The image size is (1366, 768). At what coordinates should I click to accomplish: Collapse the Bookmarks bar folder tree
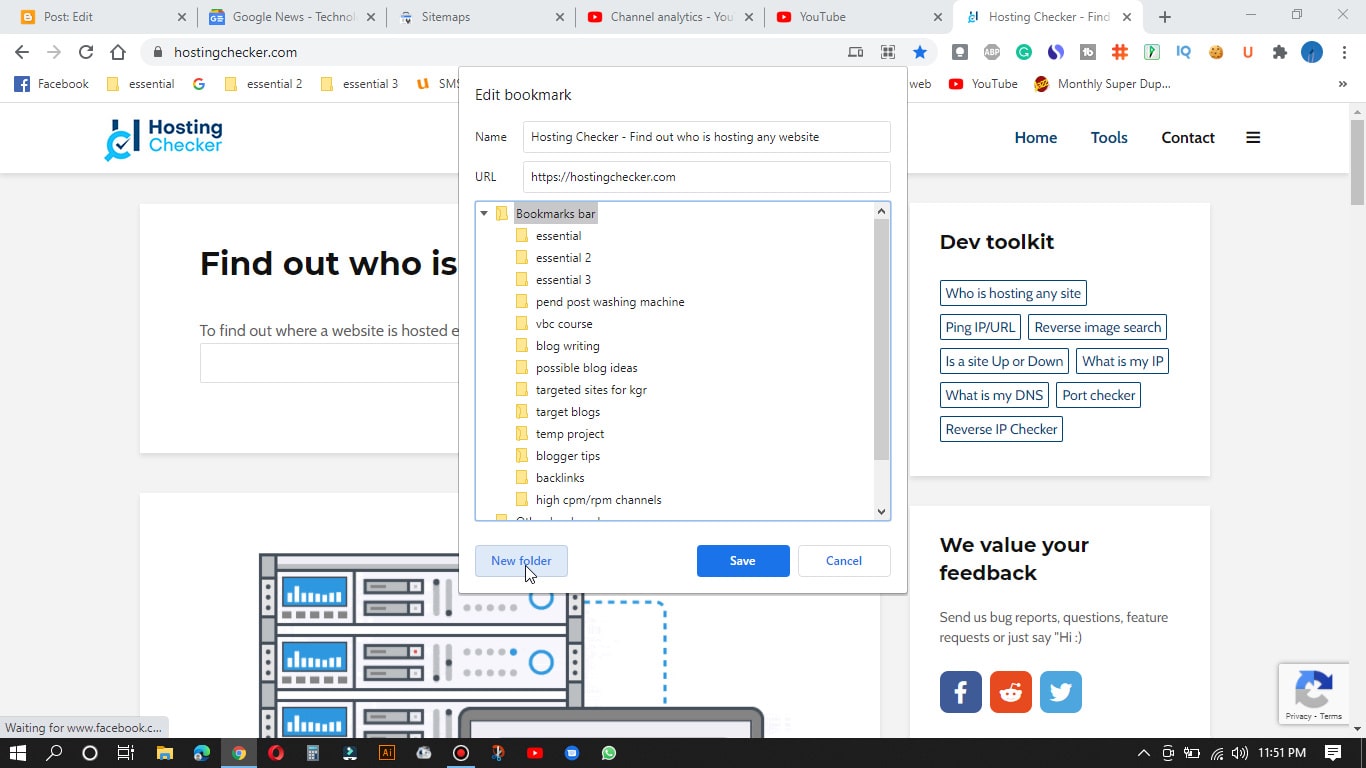484,213
